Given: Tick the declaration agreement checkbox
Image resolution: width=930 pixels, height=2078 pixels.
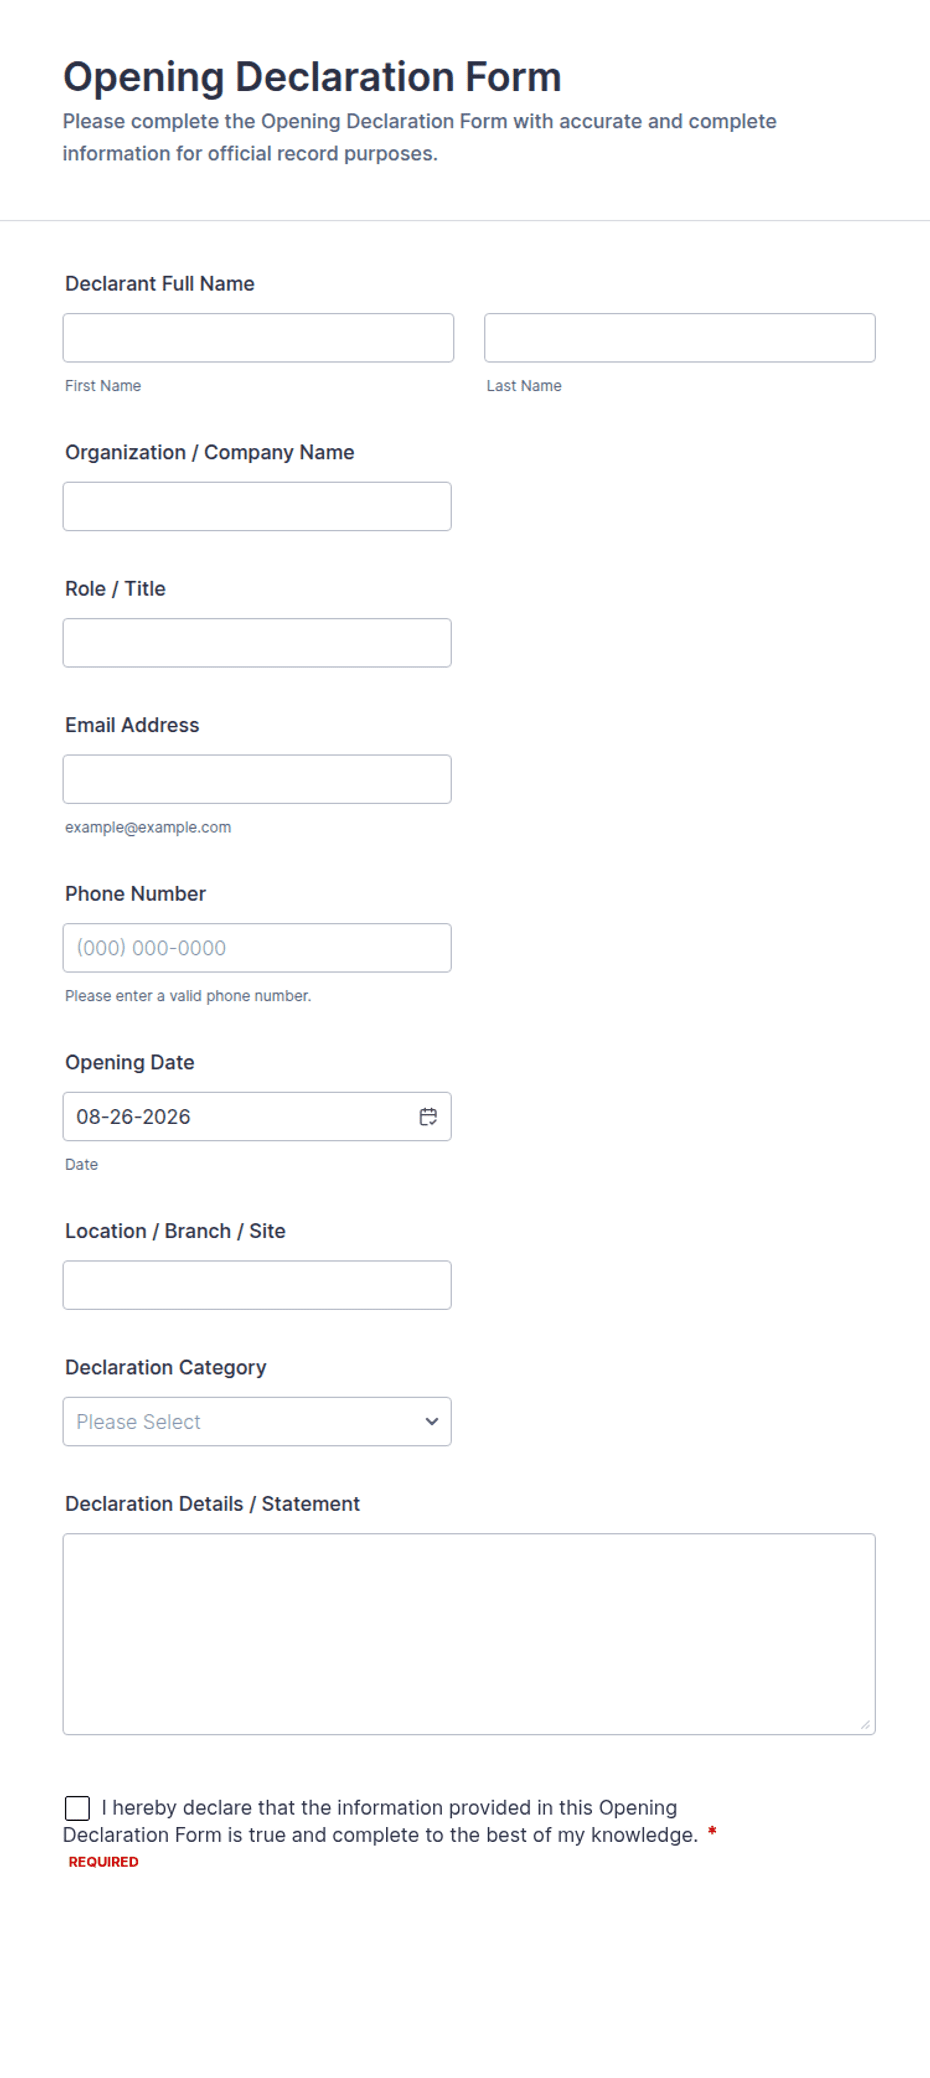Looking at the screenshot, I should click(77, 1808).
